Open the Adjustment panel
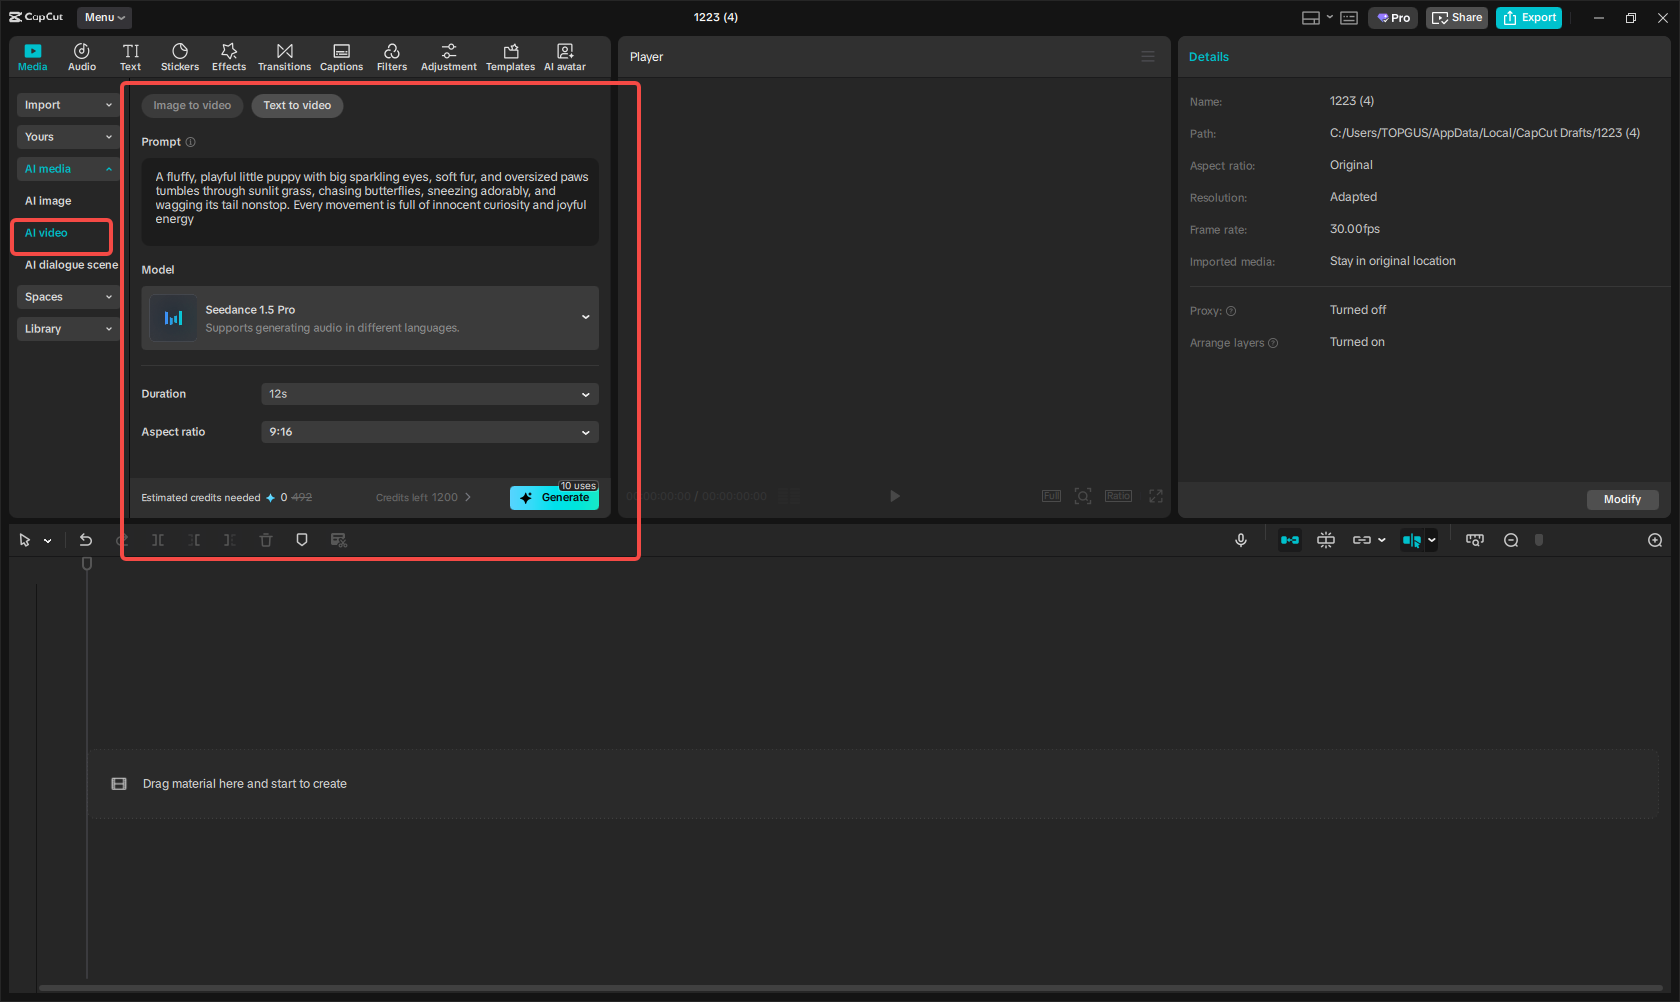Viewport: 1680px width, 1002px height. [448, 56]
